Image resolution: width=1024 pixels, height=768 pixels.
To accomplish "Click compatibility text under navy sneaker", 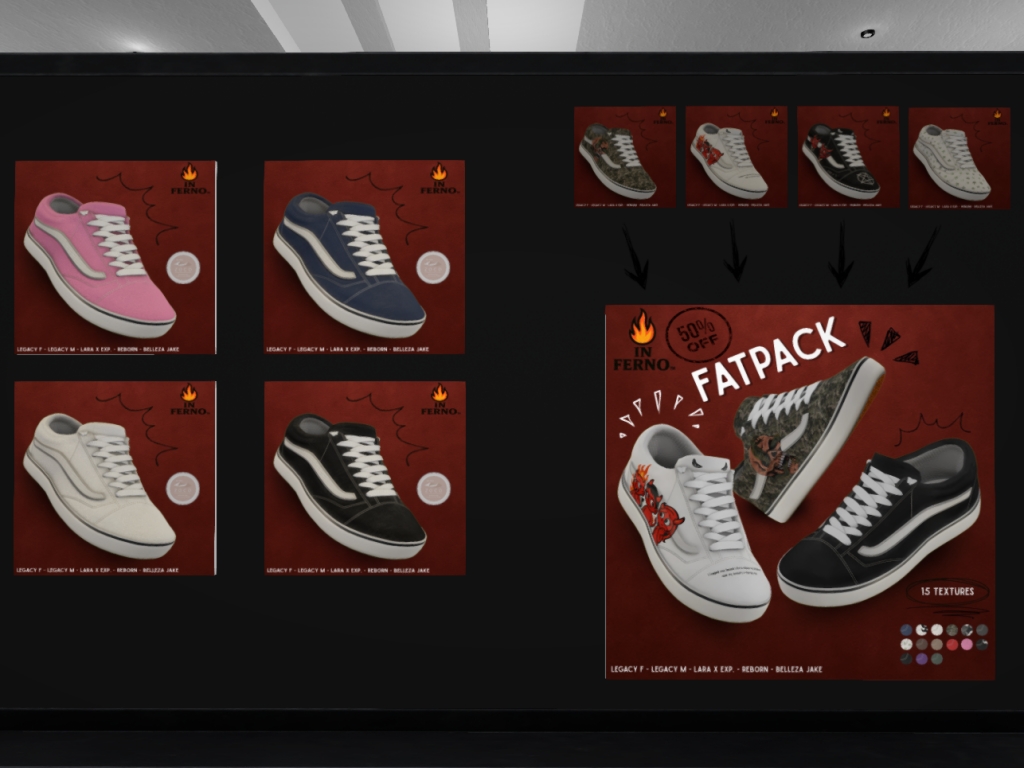I will [348, 349].
